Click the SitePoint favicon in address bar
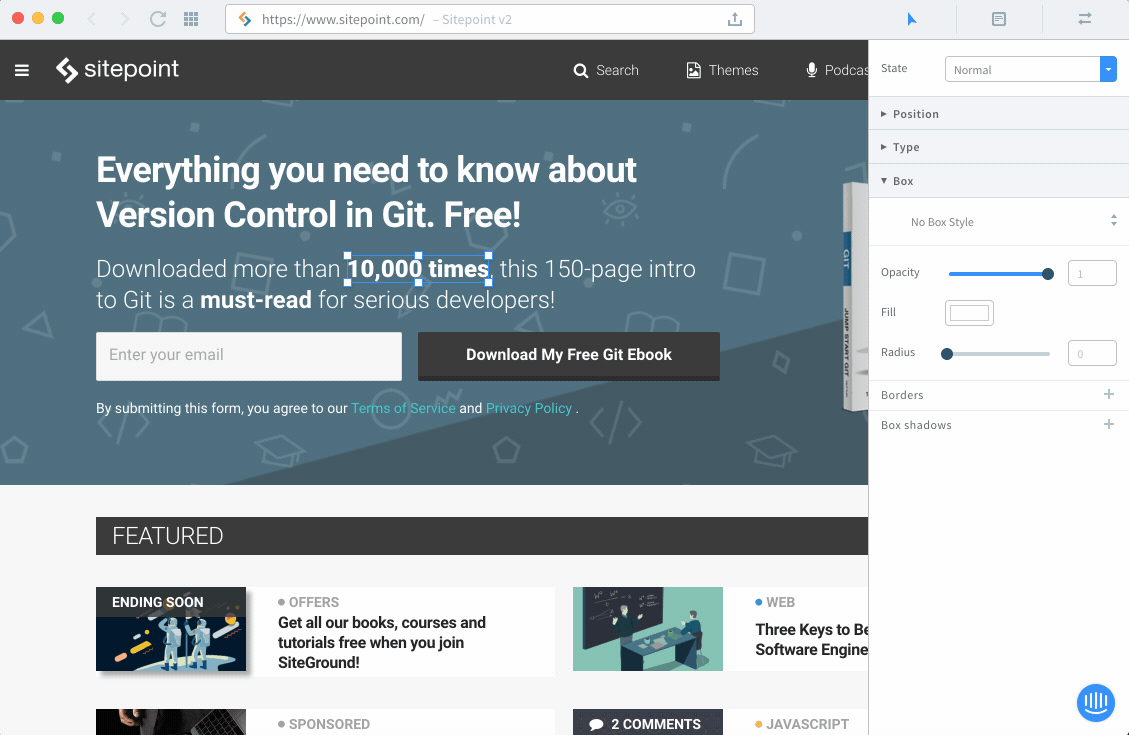1129x735 pixels. coord(245,19)
